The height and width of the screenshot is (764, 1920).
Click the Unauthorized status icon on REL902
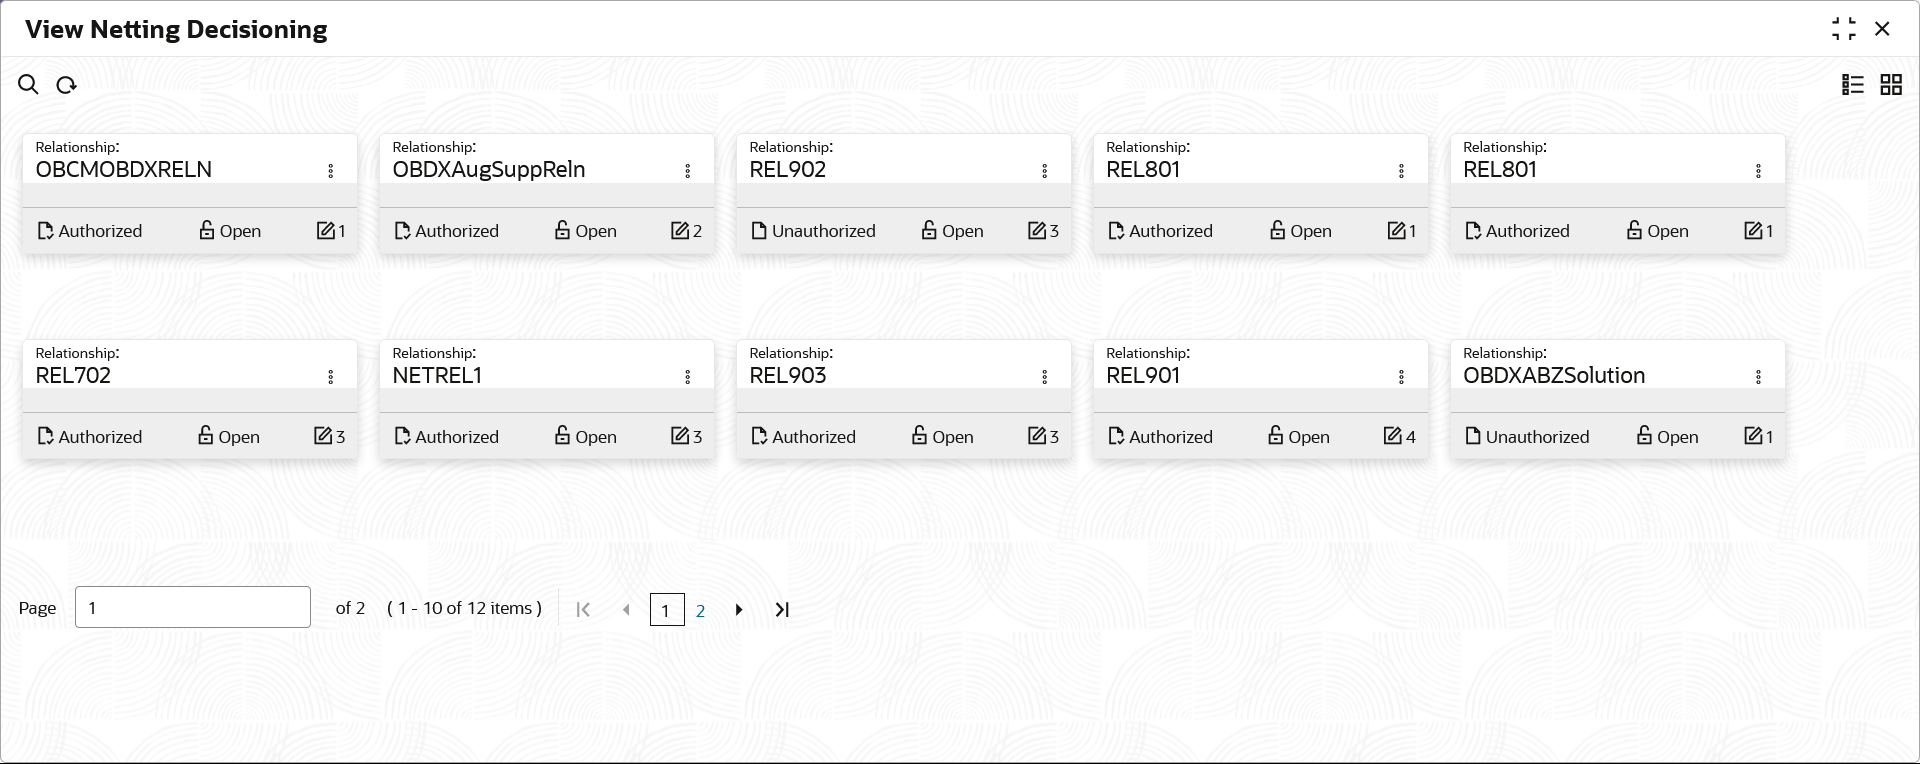[x=759, y=231]
